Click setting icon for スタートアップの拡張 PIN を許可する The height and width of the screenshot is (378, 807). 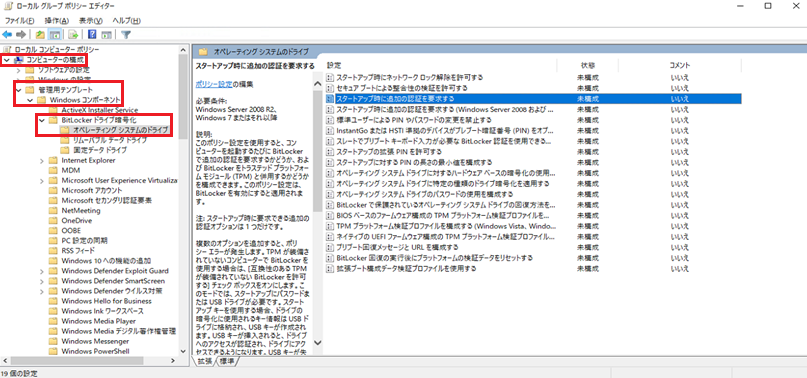(x=330, y=151)
